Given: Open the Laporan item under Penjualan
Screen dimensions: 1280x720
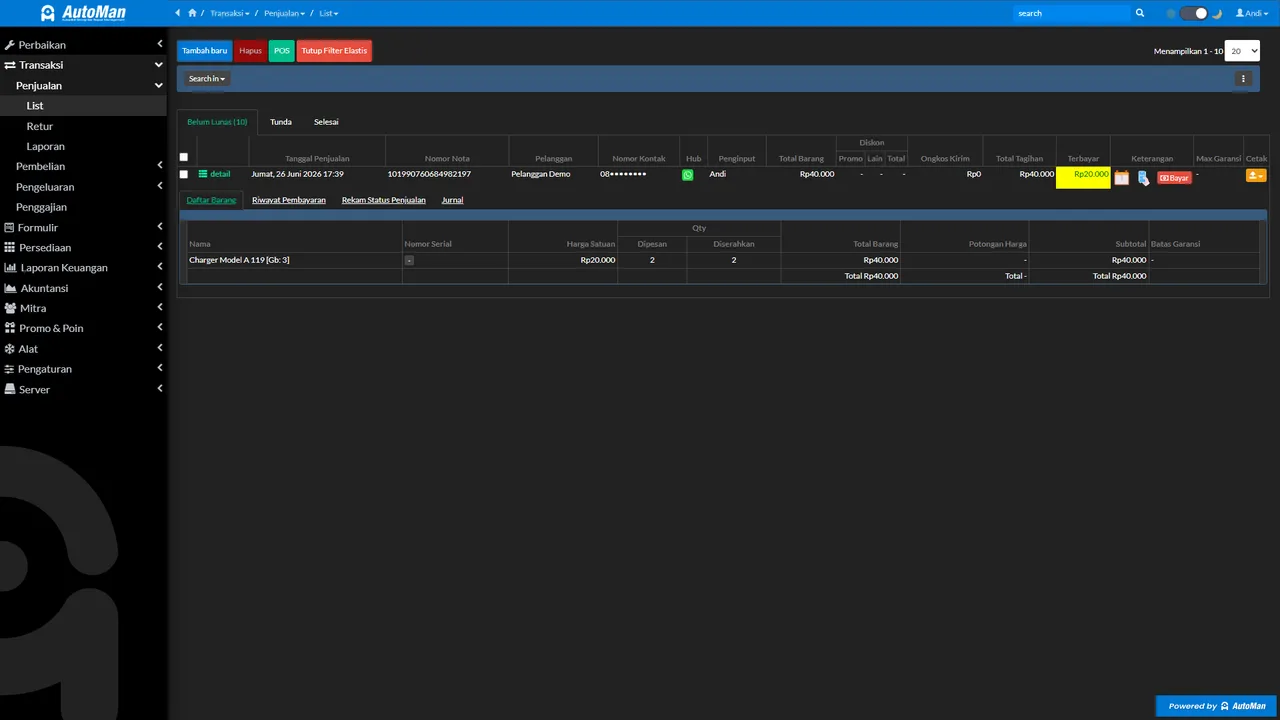Looking at the screenshot, I should pyautogui.click(x=45, y=146).
